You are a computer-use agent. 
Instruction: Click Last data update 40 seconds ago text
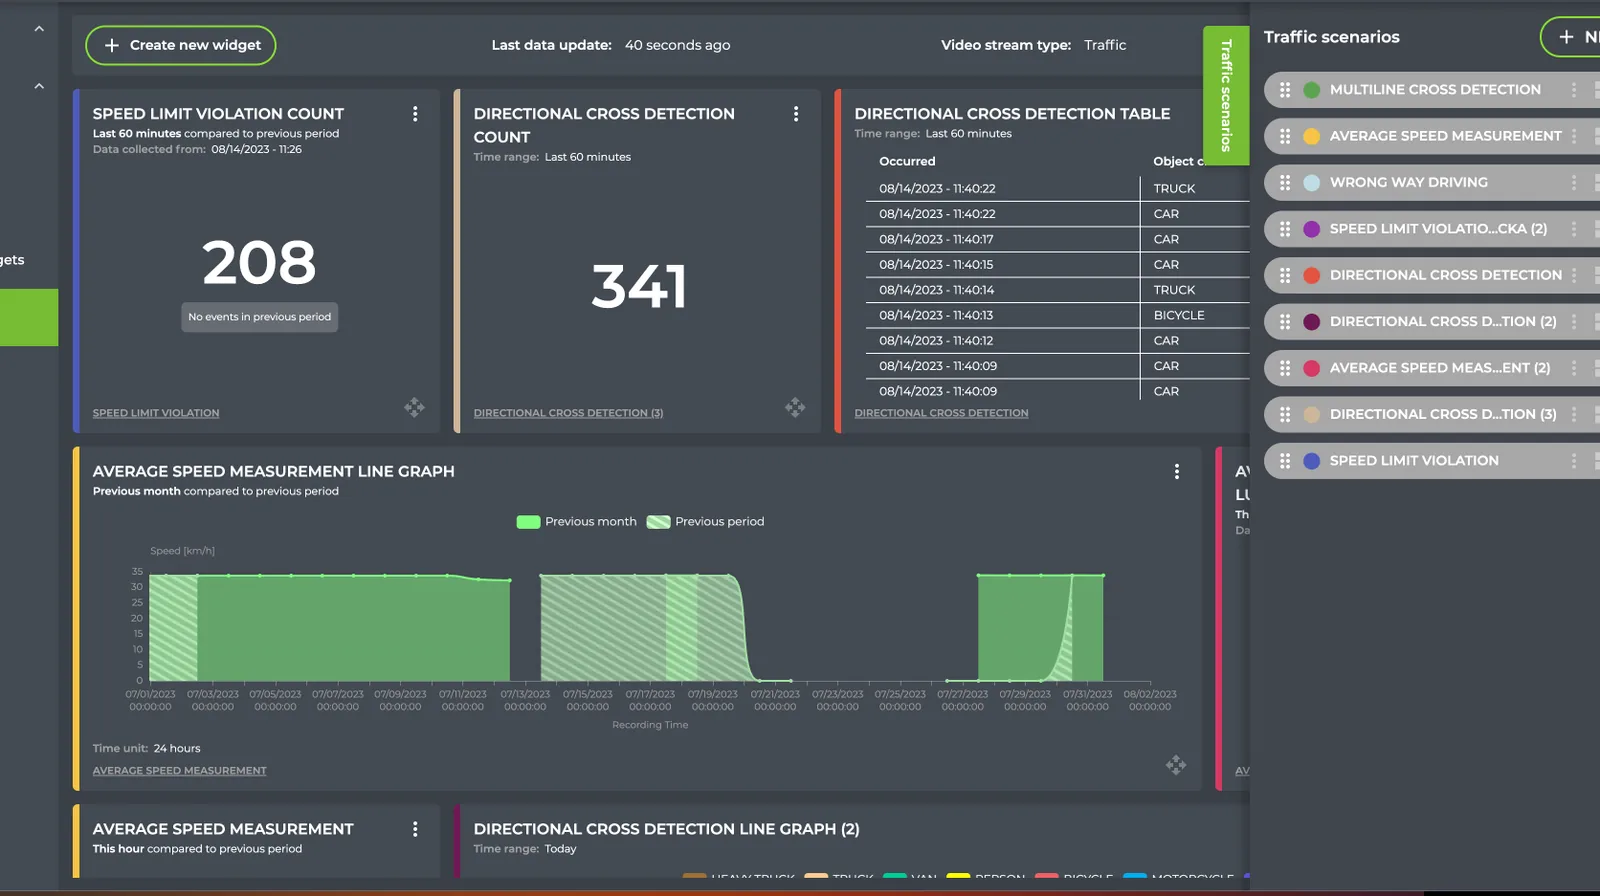[x=611, y=45]
